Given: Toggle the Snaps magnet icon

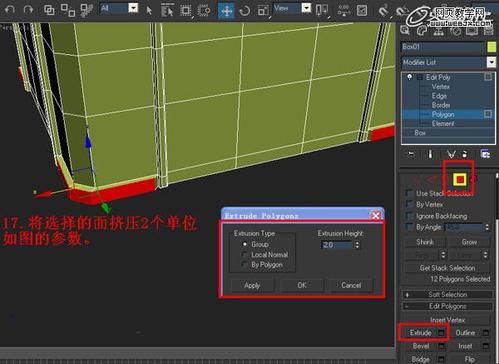Looking at the screenshot, I should (383, 11).
